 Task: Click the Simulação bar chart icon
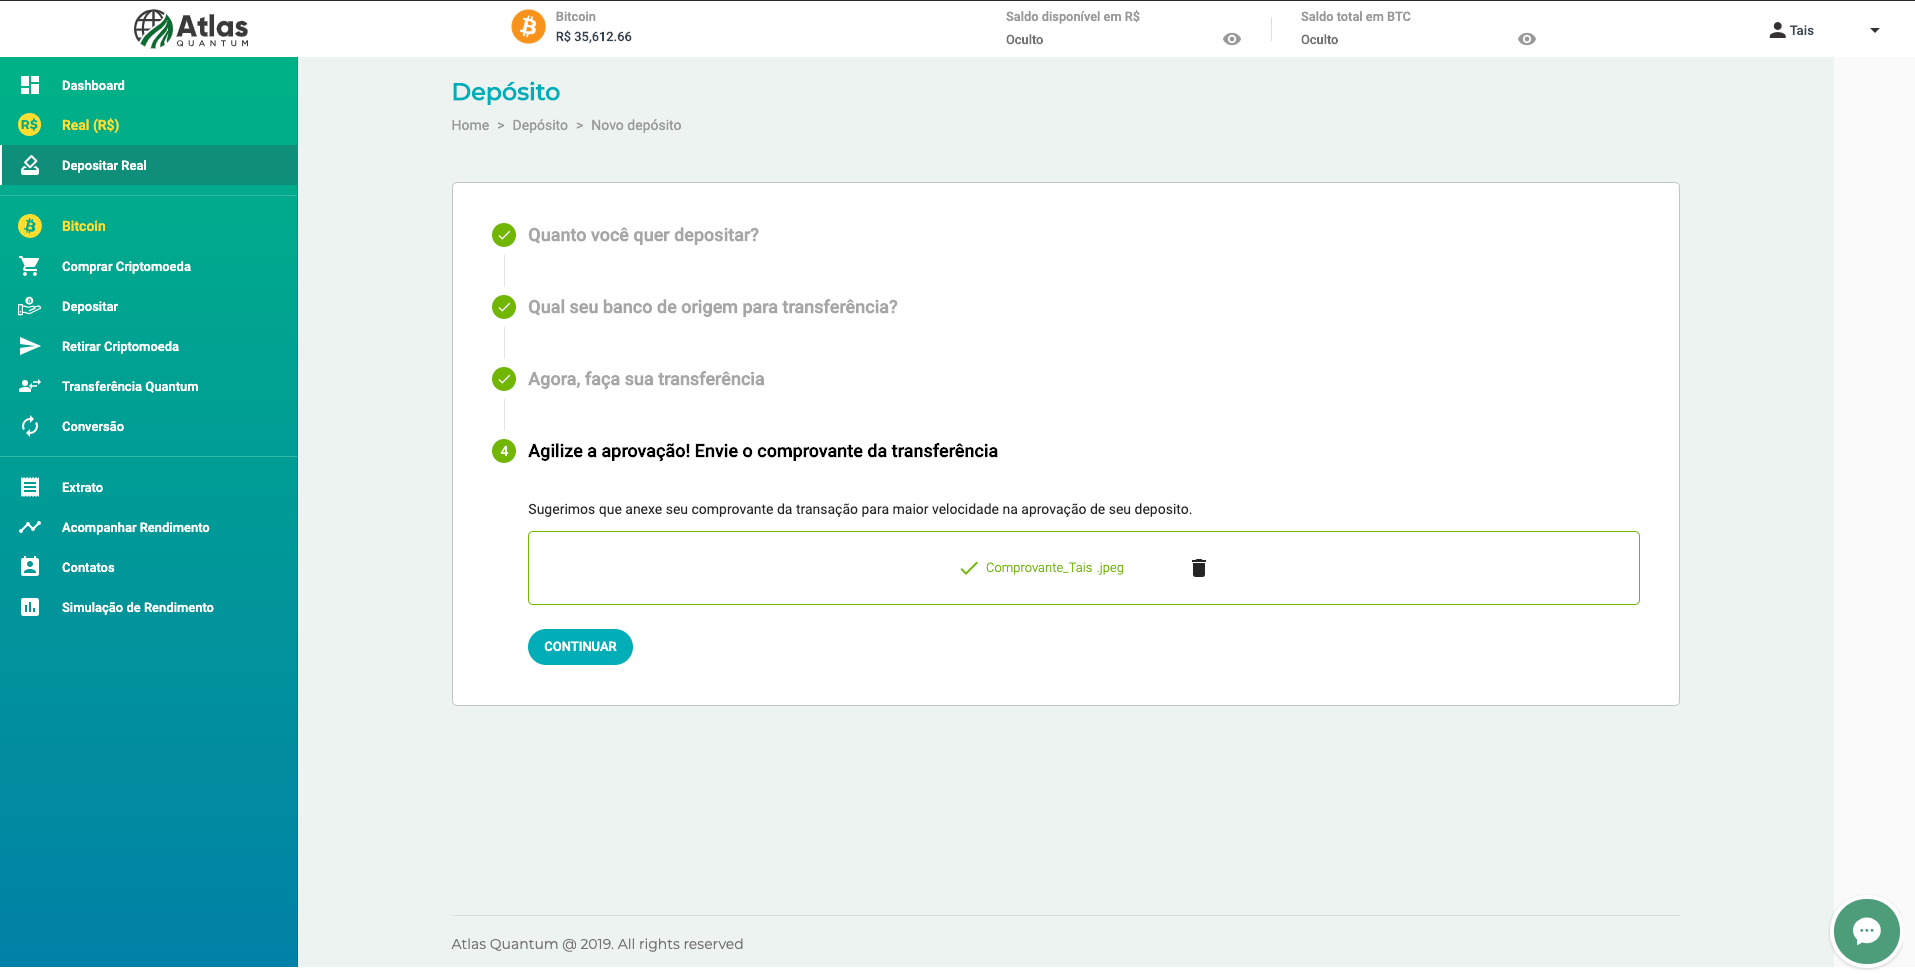click(x=30, y=607)
